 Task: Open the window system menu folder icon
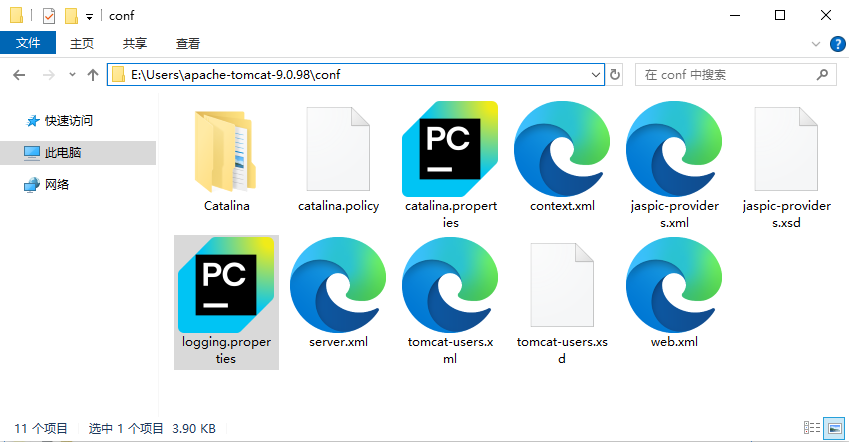tap(16, 16)
